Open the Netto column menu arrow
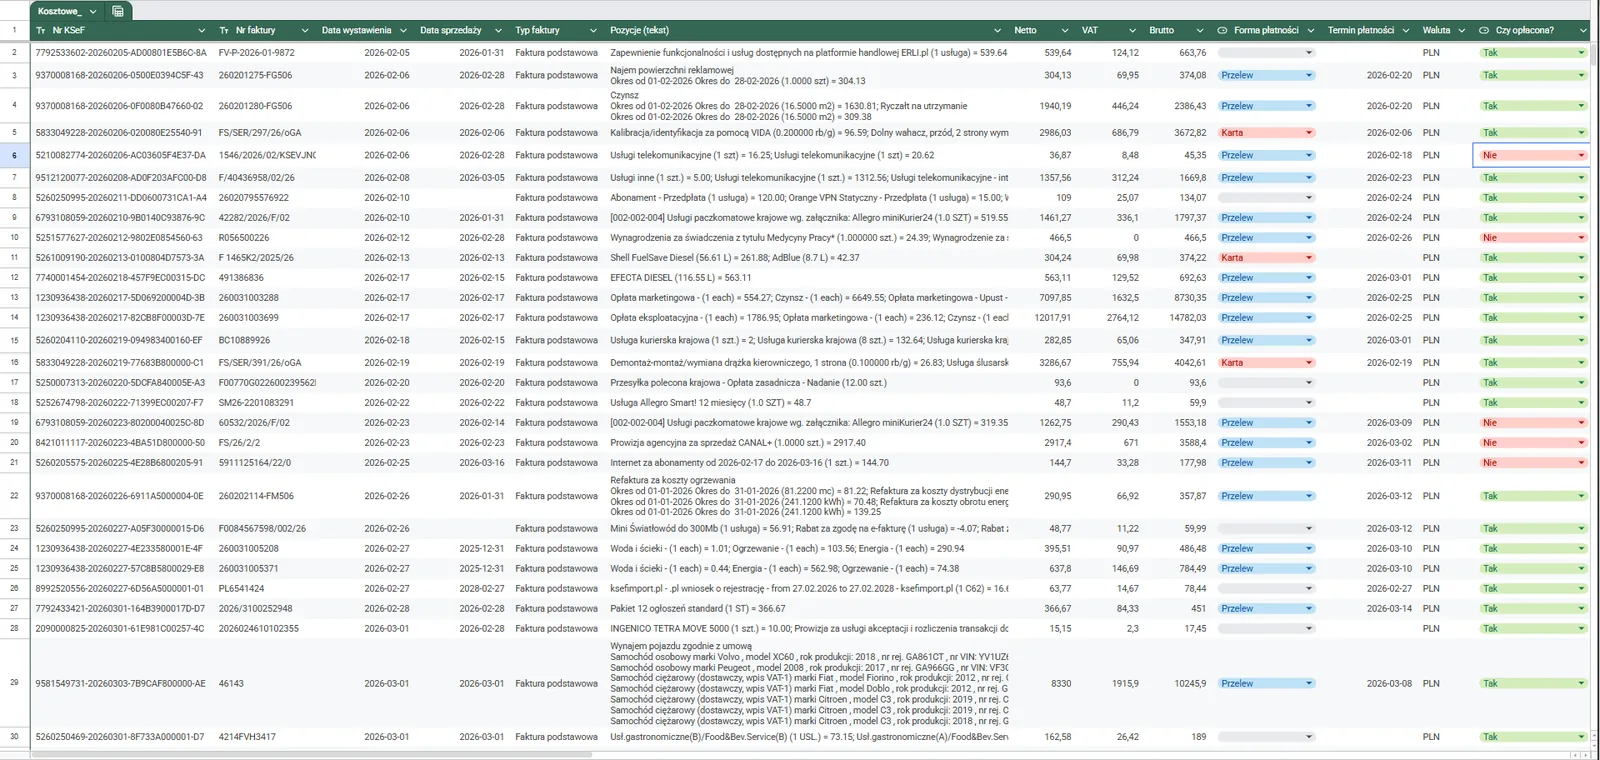Viewport: 1600px width, 760px height. pos(1064,30)
